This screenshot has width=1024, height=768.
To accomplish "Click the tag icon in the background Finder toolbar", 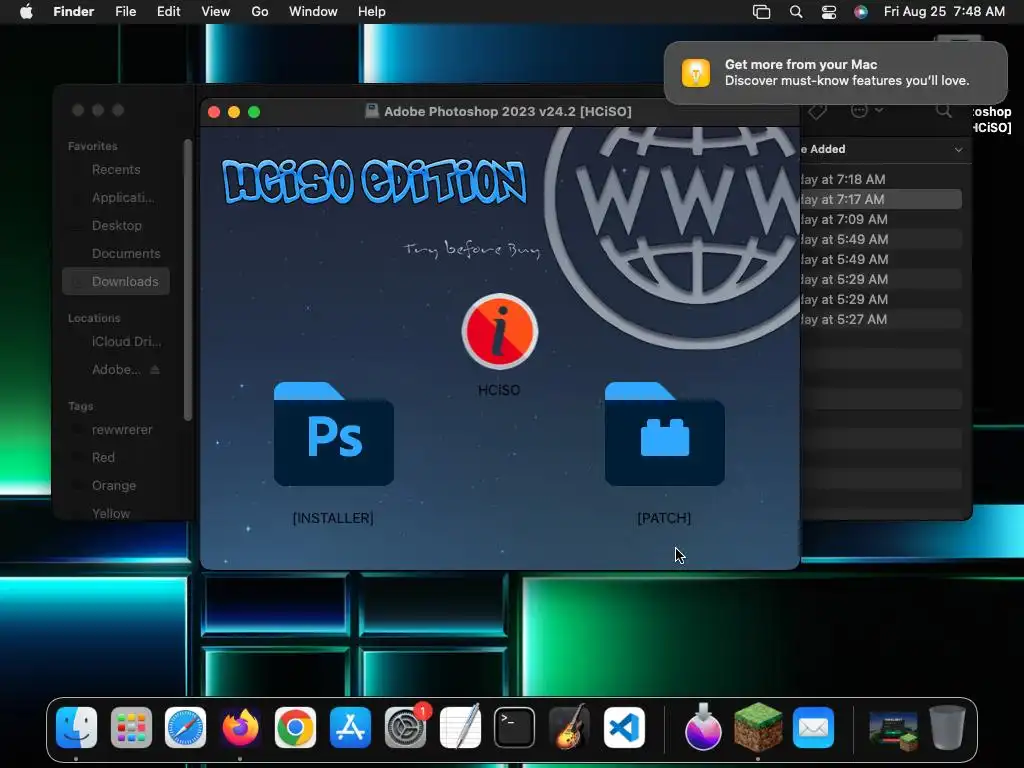I will (817, 111).
